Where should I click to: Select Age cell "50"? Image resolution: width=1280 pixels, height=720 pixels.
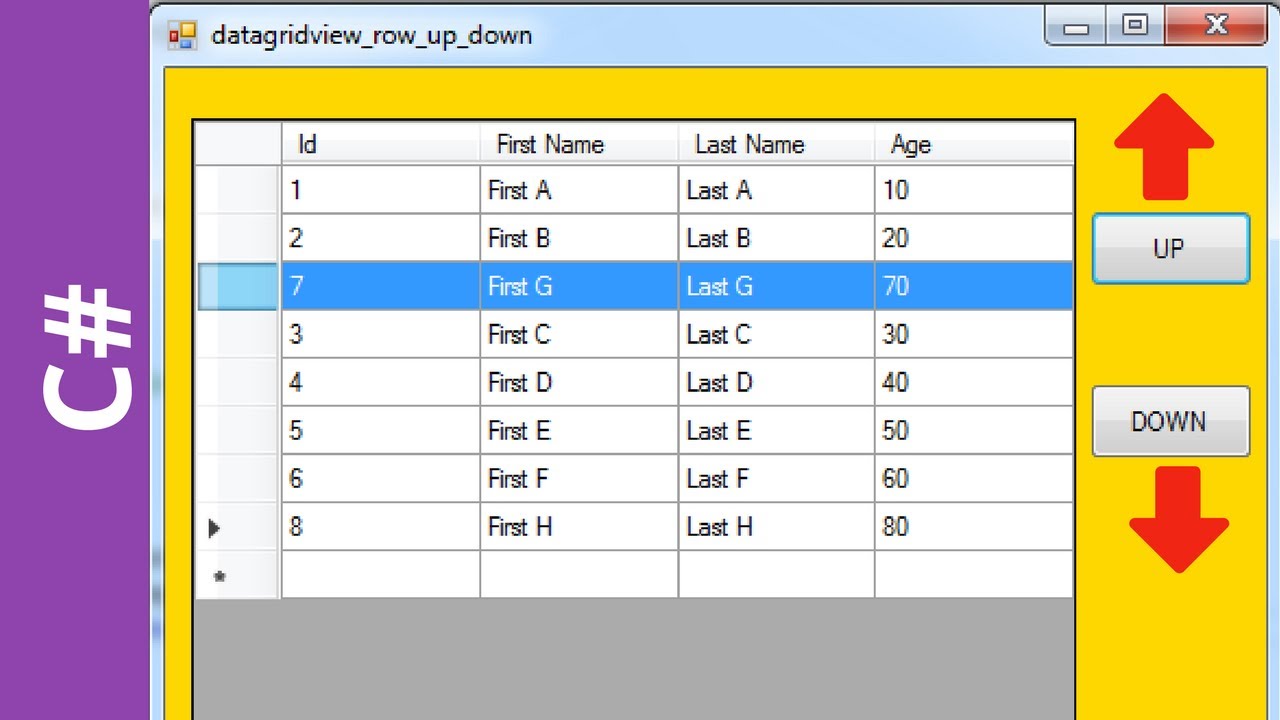[x=974, y=430]
